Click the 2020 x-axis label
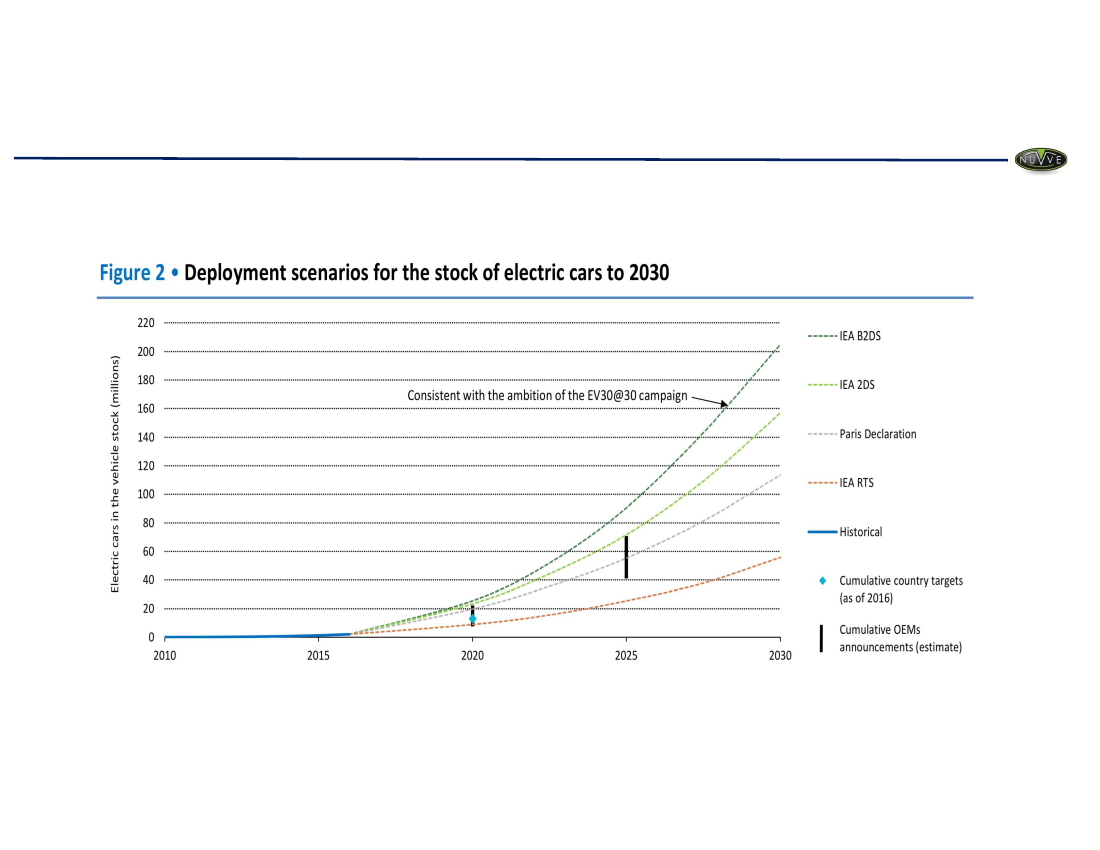The image size is (1100, 850). coord(472,655)
